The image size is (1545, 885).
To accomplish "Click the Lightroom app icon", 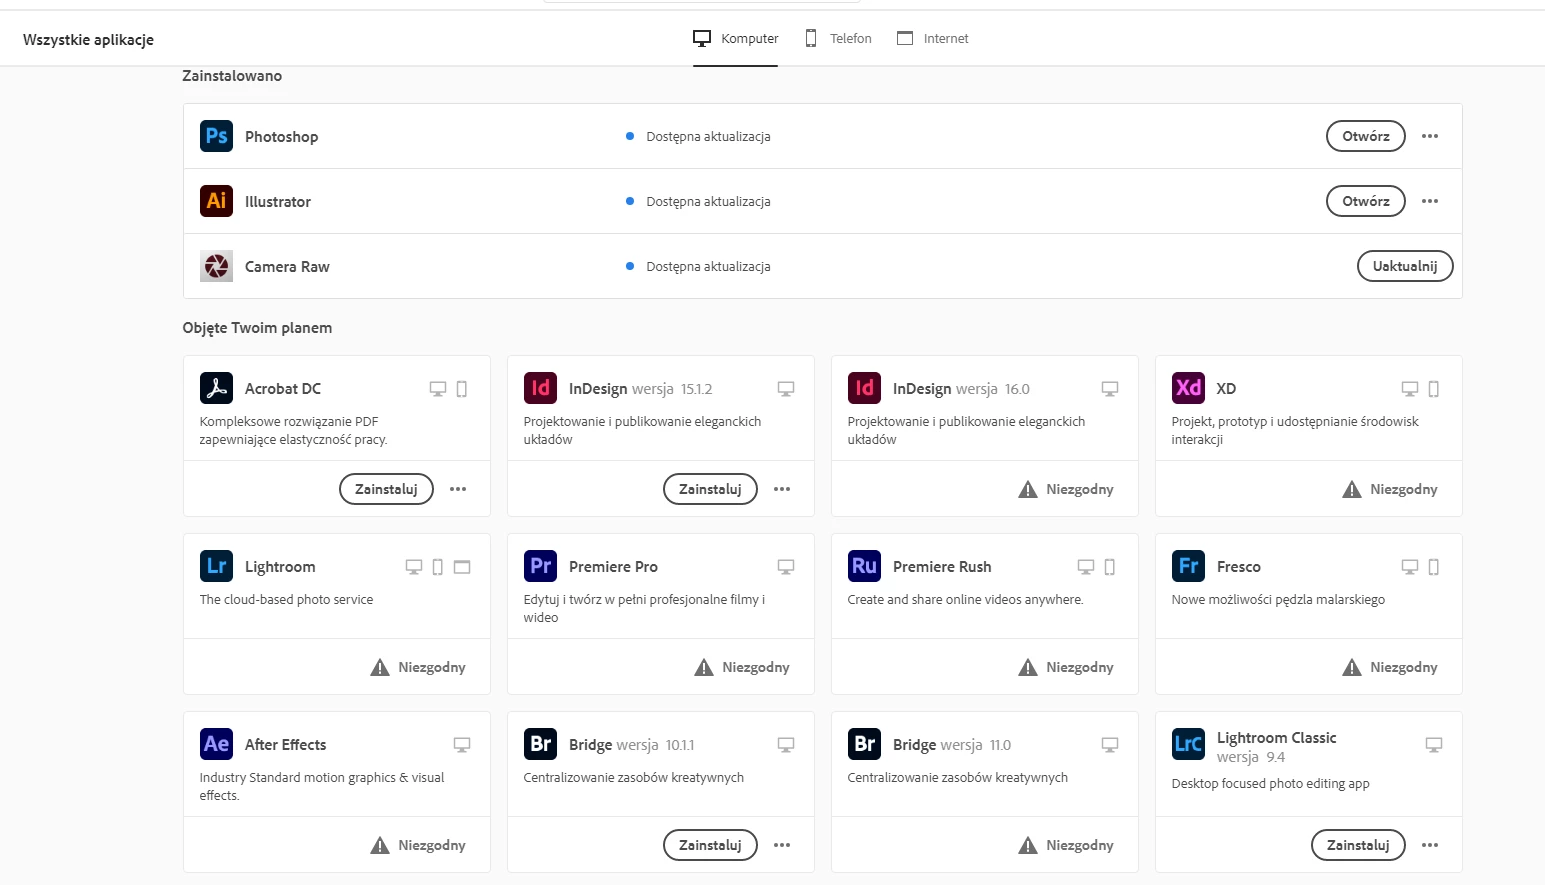I will click(216, 566).
